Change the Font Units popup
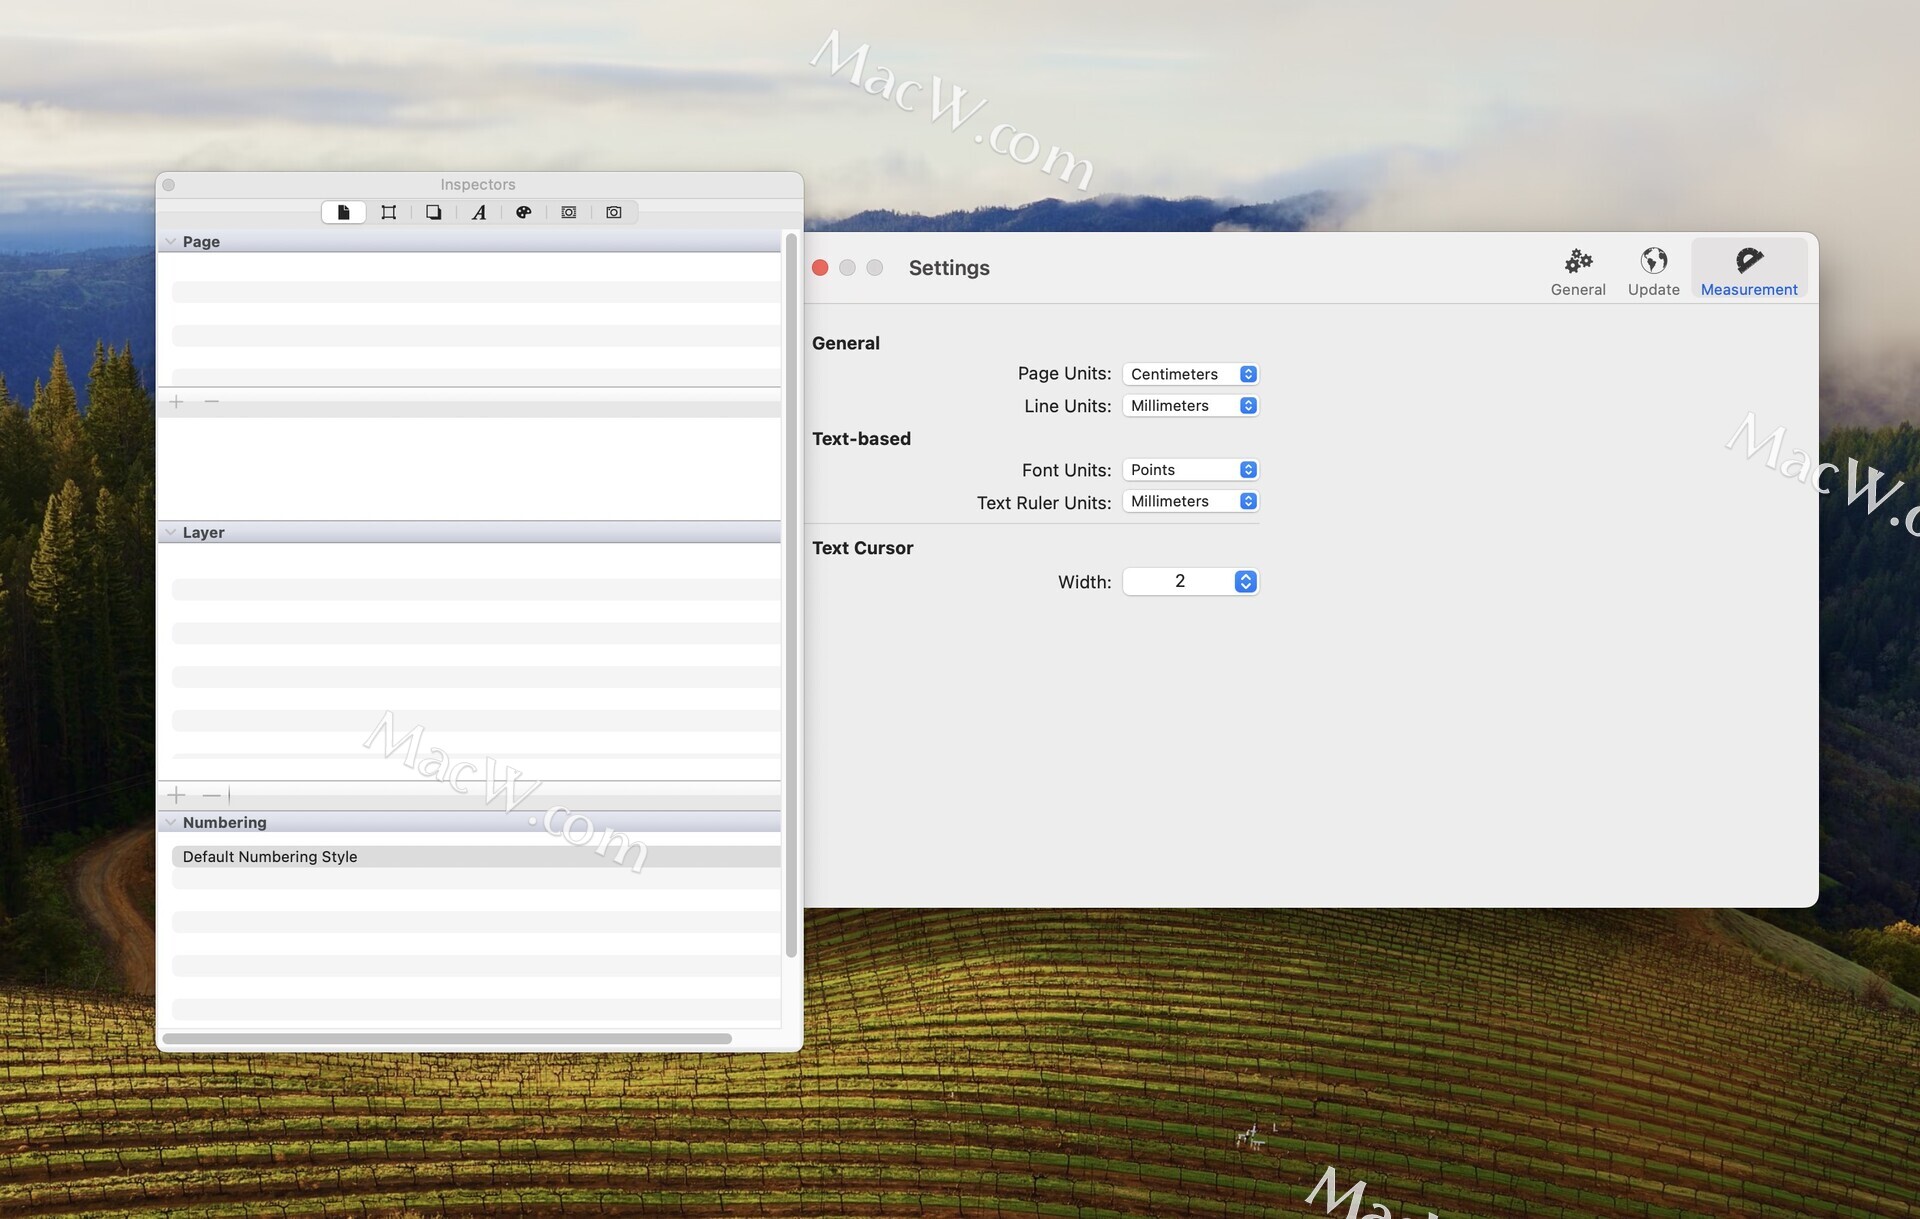 [x=1190, y=470]
